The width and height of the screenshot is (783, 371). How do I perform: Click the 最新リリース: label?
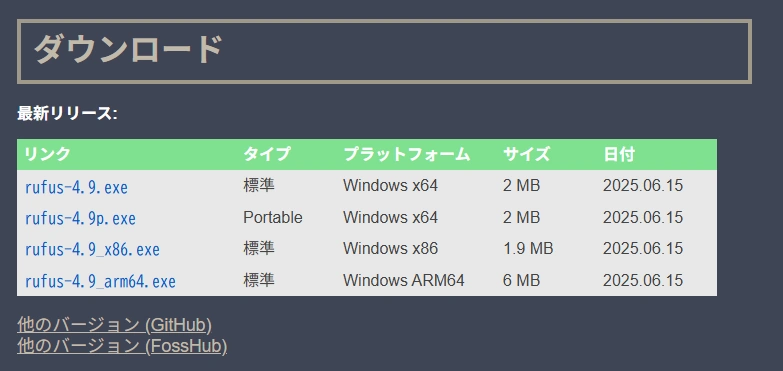tap(67, 113)
